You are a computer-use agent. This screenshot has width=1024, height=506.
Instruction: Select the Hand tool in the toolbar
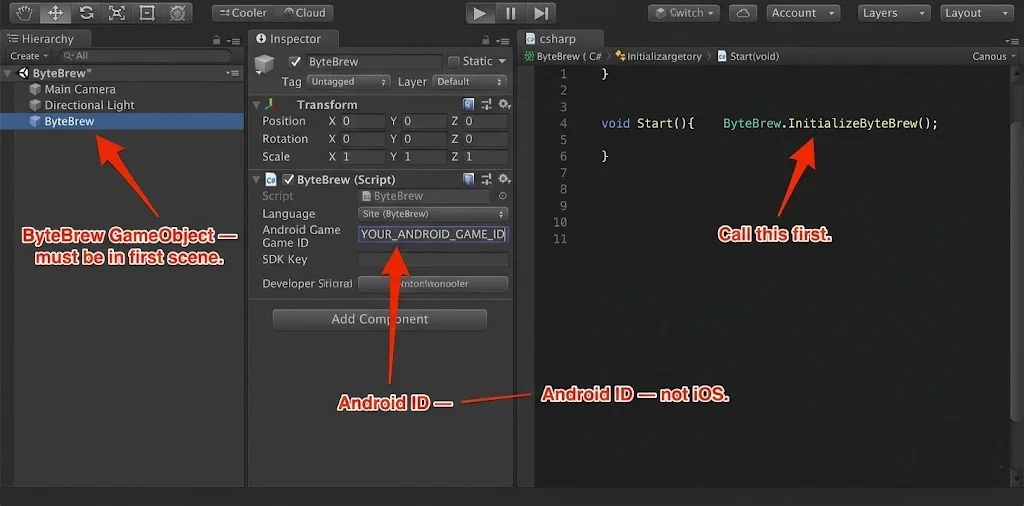point(24,12)
